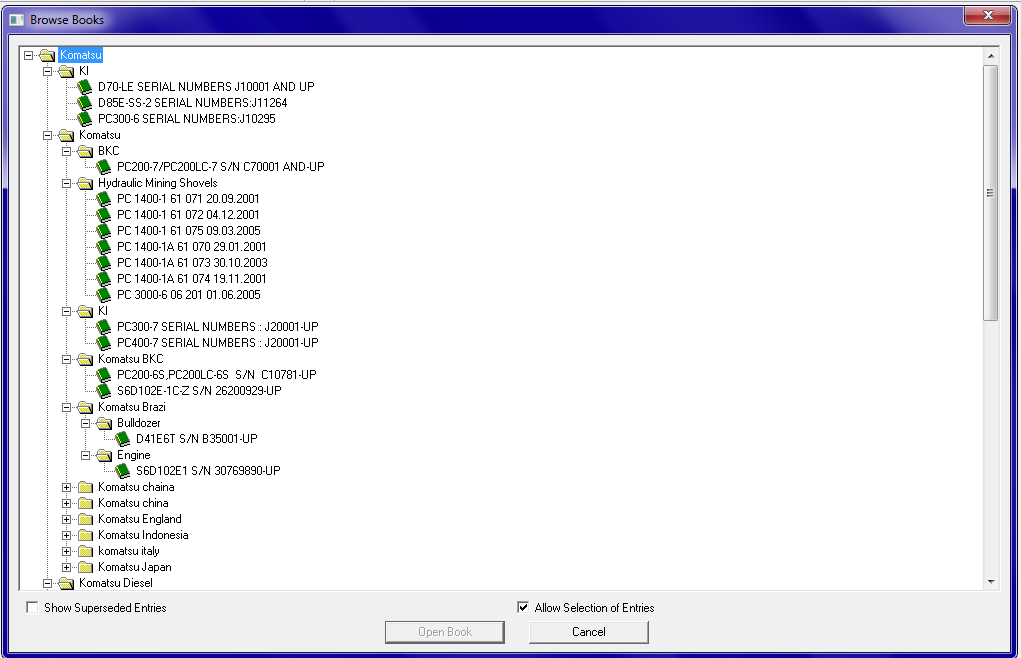Select S6D102E-1C-Z S/N 26200929-UP entry
The image size is (1021, 658).
(x=199, y=391)
